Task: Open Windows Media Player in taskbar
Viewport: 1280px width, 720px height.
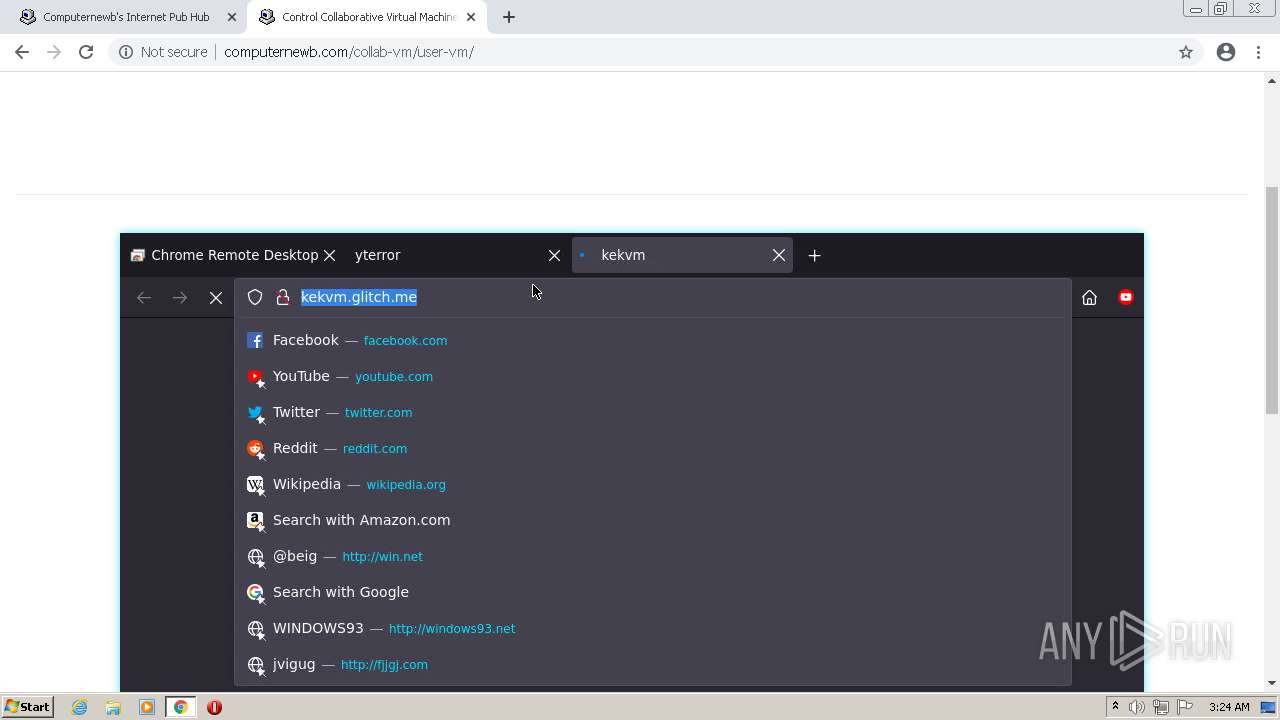Action: click(147, 707)
